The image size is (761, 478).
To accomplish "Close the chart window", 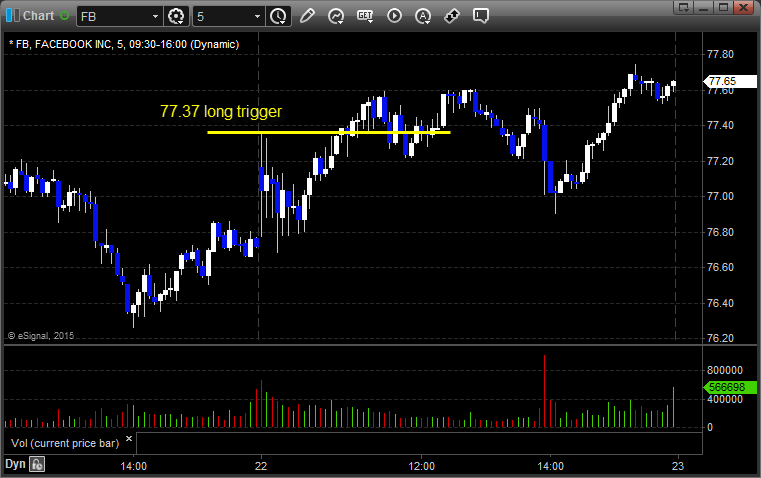I will click(x=743, y=7).
